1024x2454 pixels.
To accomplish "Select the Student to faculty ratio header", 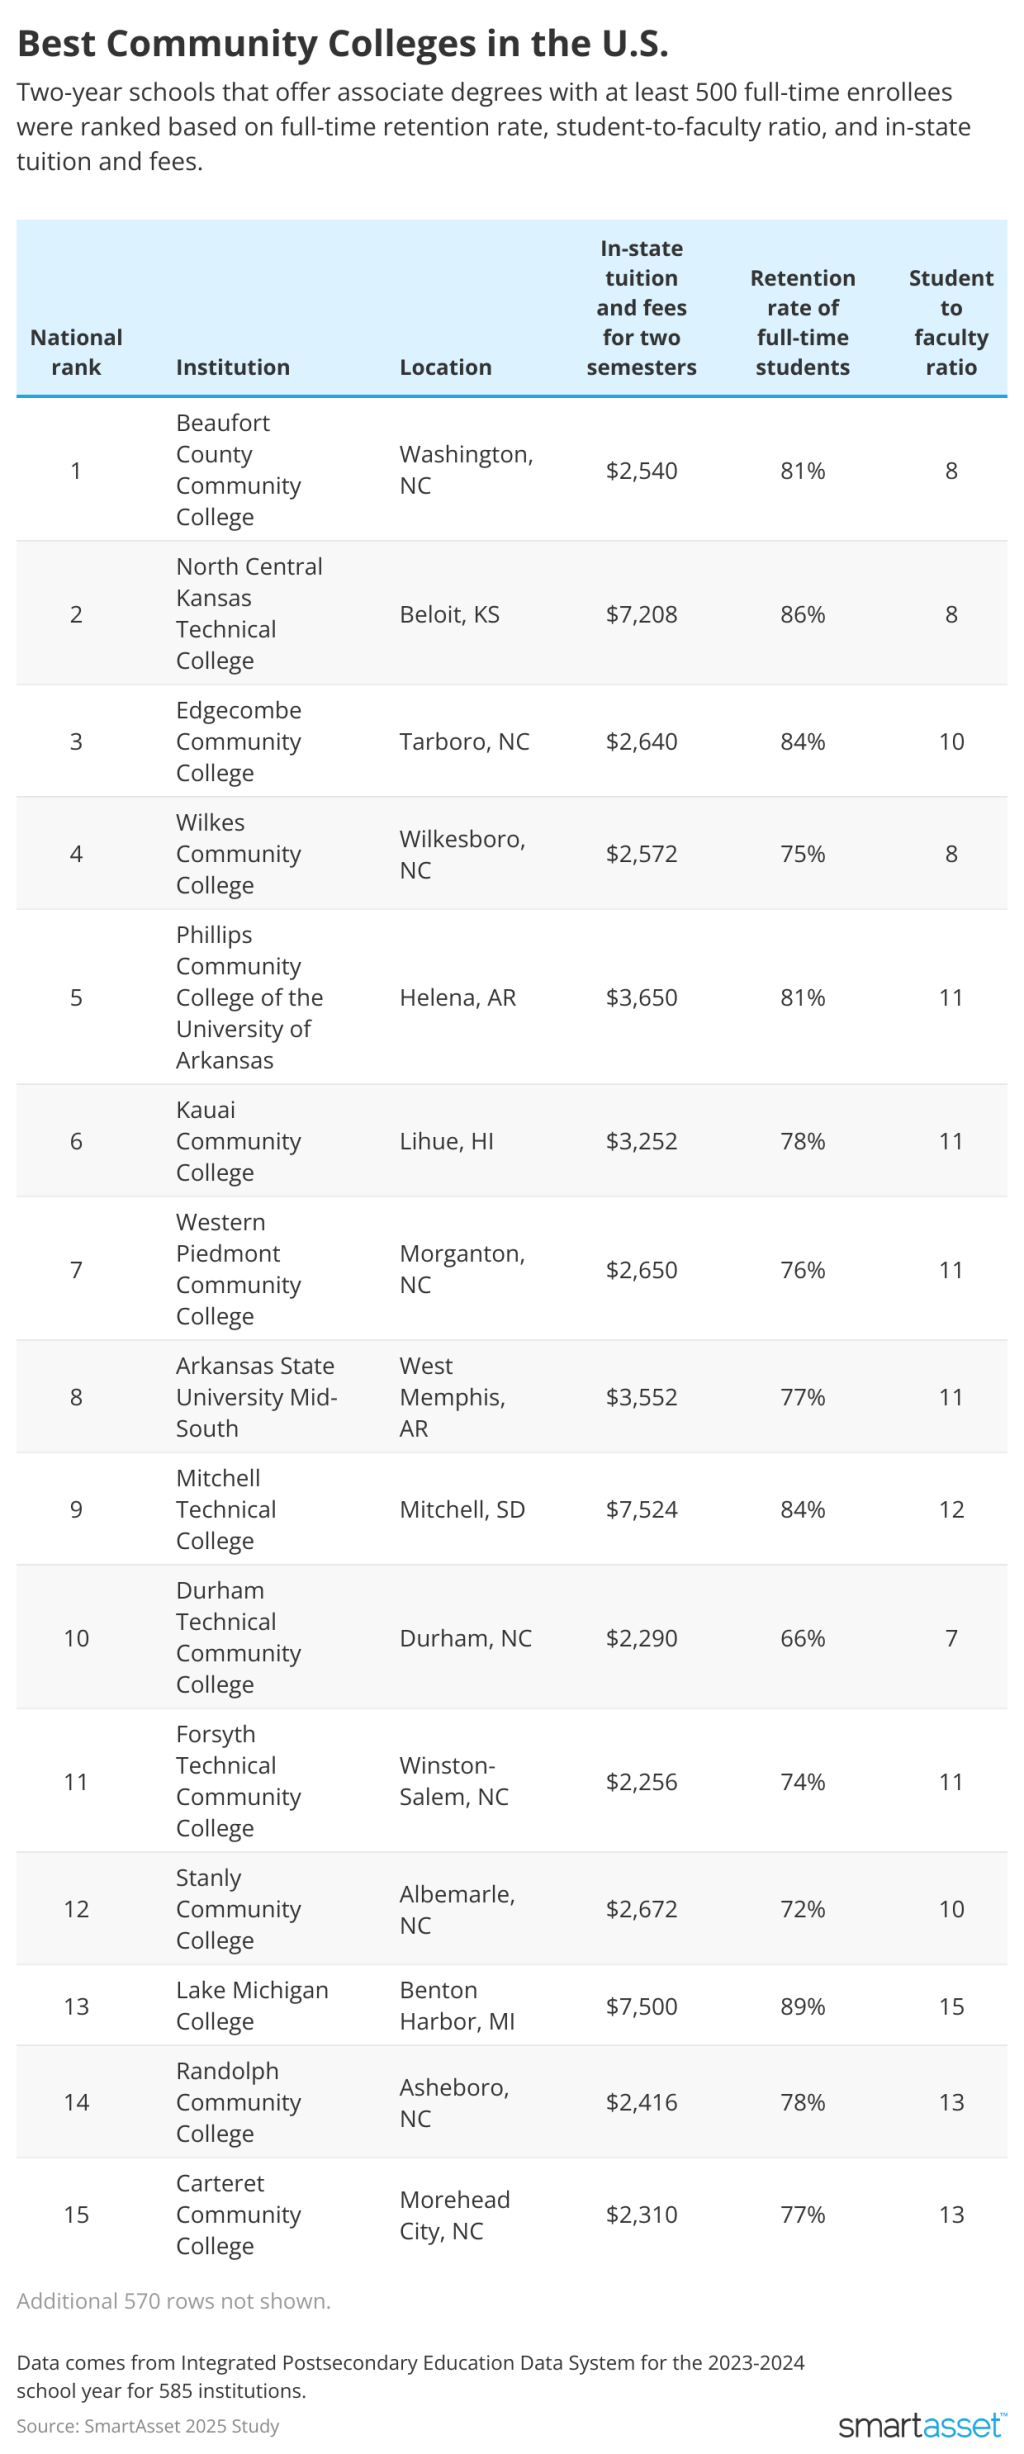I will [x=950, y=322].
